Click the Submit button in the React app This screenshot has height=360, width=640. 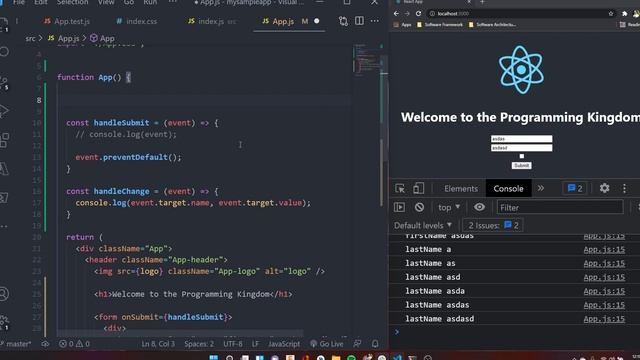522,165
